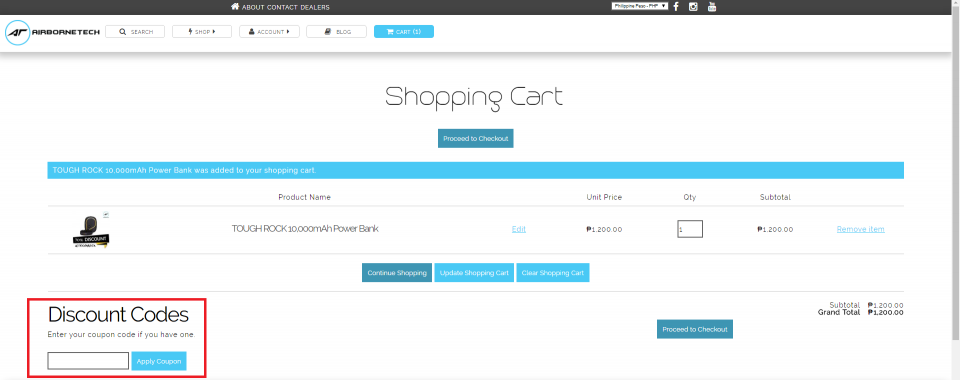
Task: Click the AirborneTech logo
Action: pos(52,32)
